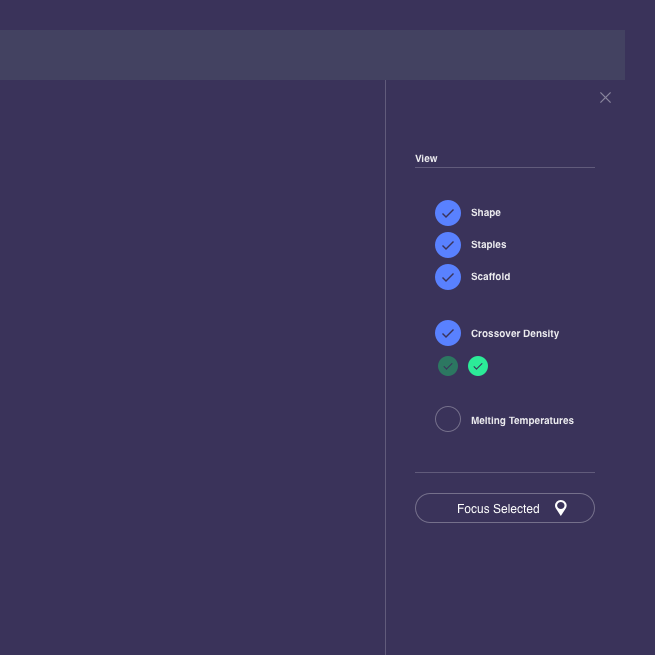655x655 pixels.
Task: Click the Shape label text
Action: [x=486, y=213]
